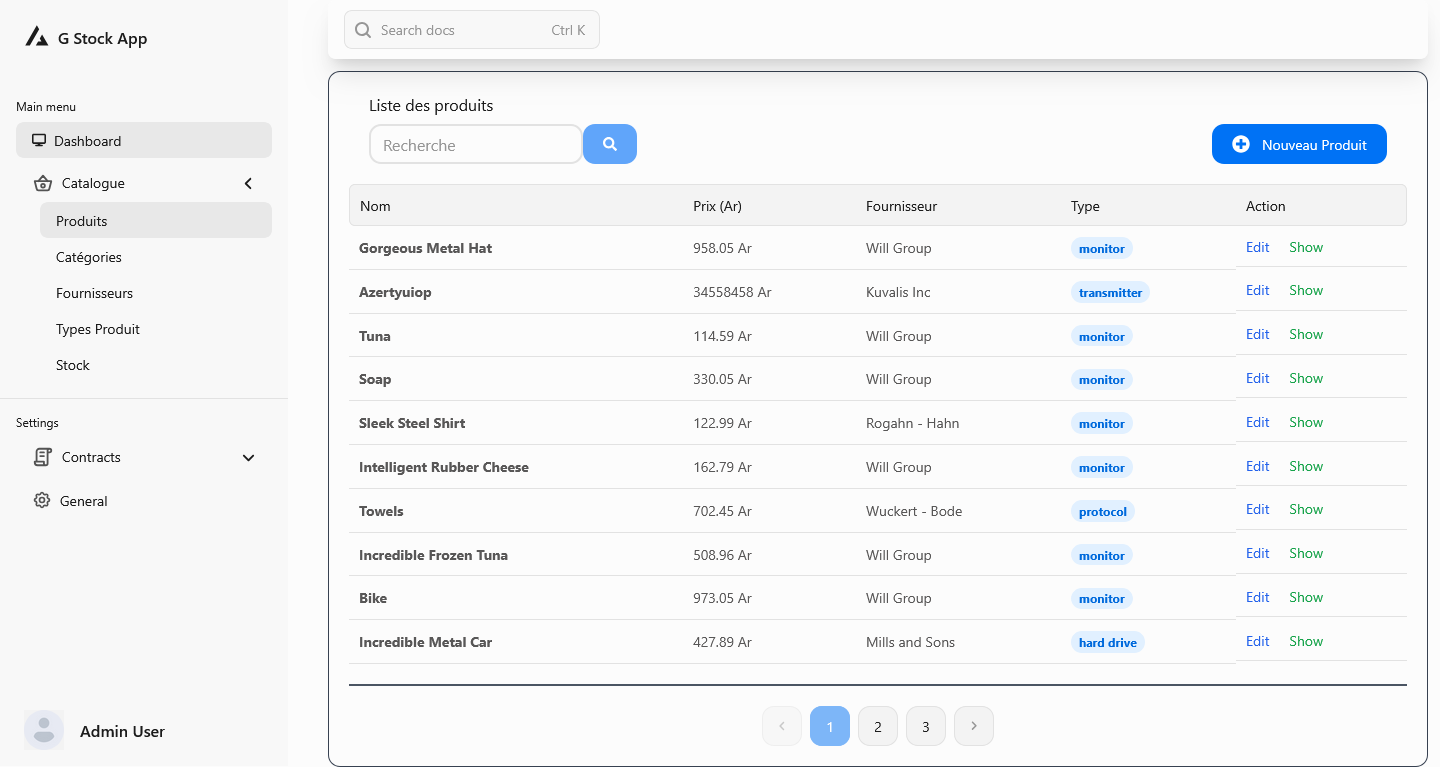This screenshot has height=767, width=1440.
Task: Go to page 3 of products
Action: (926, 726)
